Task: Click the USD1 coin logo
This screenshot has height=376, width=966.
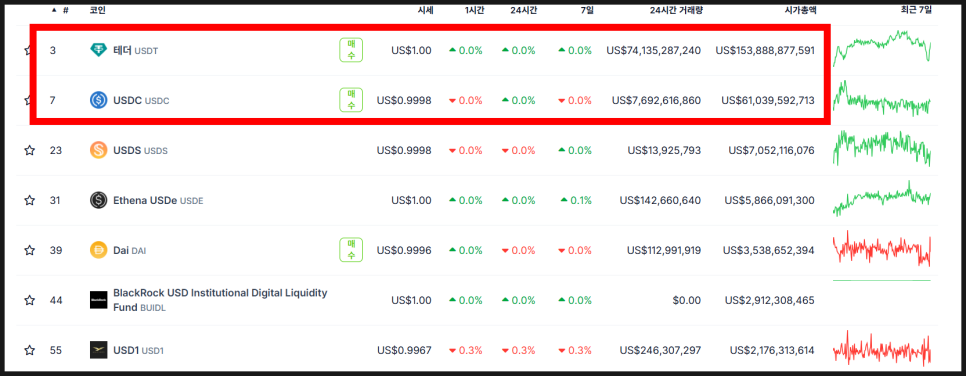Action: coord(99,350)
